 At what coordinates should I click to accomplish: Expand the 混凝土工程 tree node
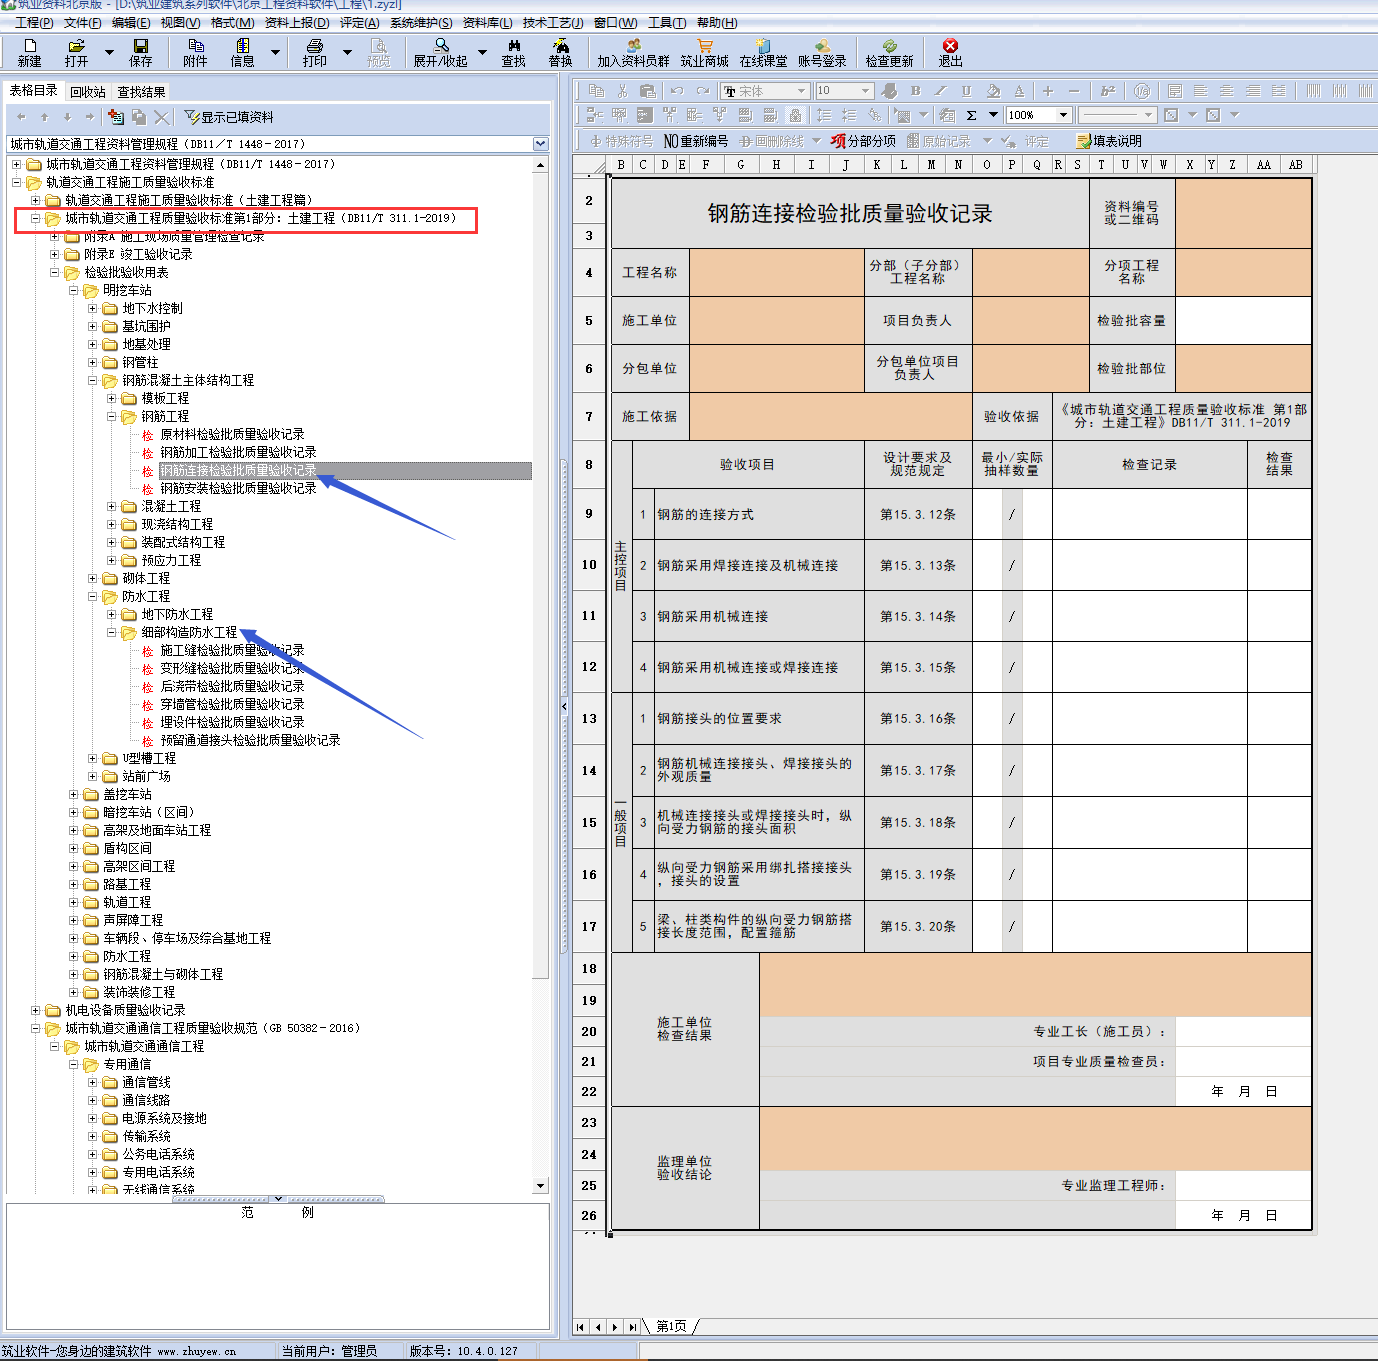point(112,507)
